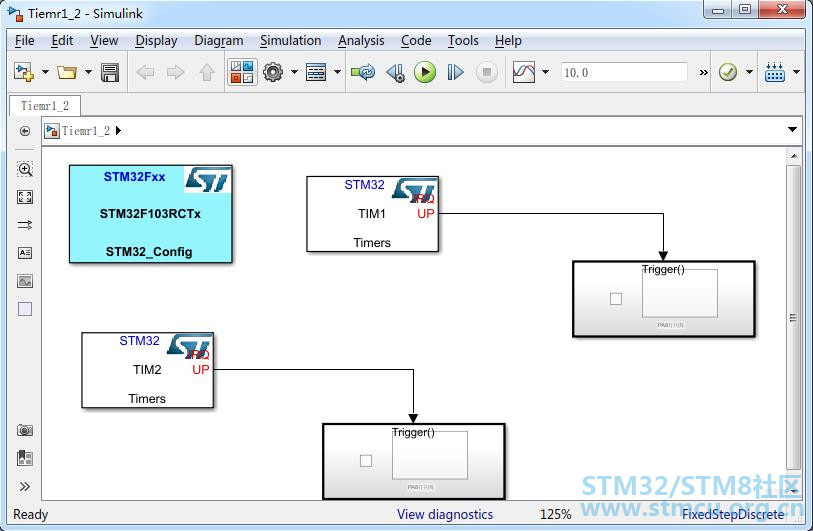This screenshot has height=531, width=813.
Task: Click the Fit to View icon
Action: [x=25, y=197]
